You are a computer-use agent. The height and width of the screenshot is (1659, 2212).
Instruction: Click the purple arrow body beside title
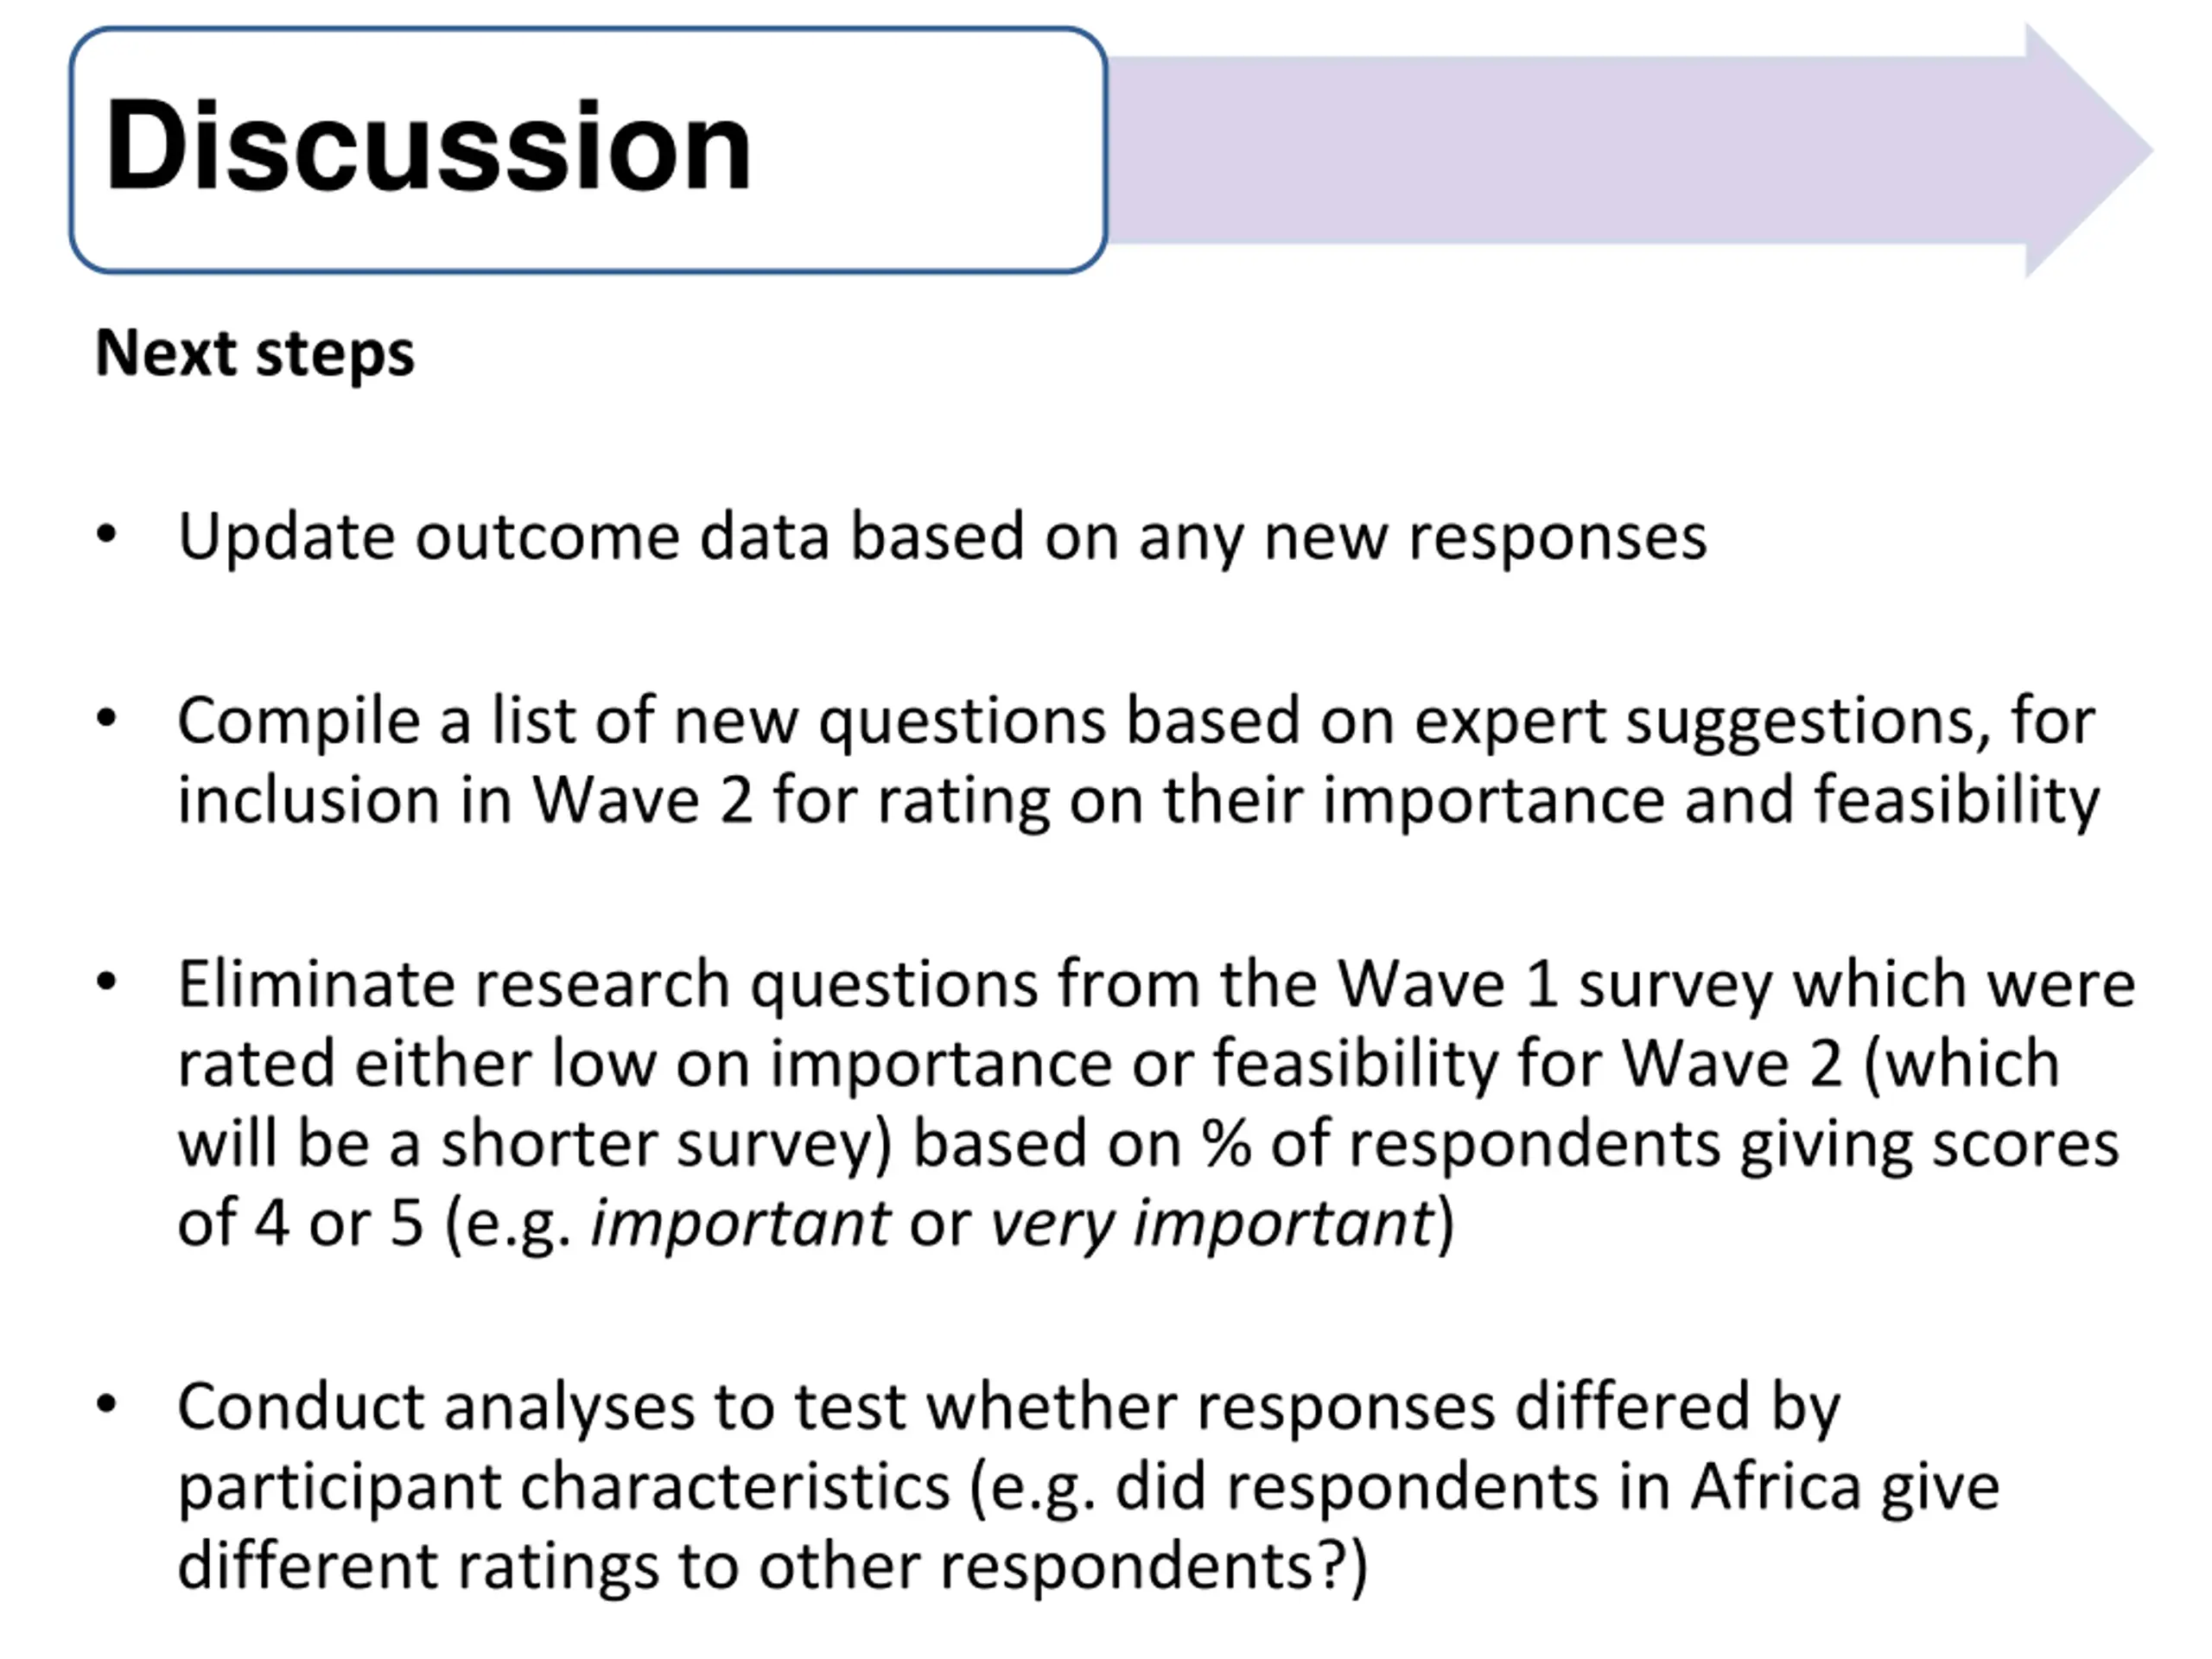[1566, 150]
